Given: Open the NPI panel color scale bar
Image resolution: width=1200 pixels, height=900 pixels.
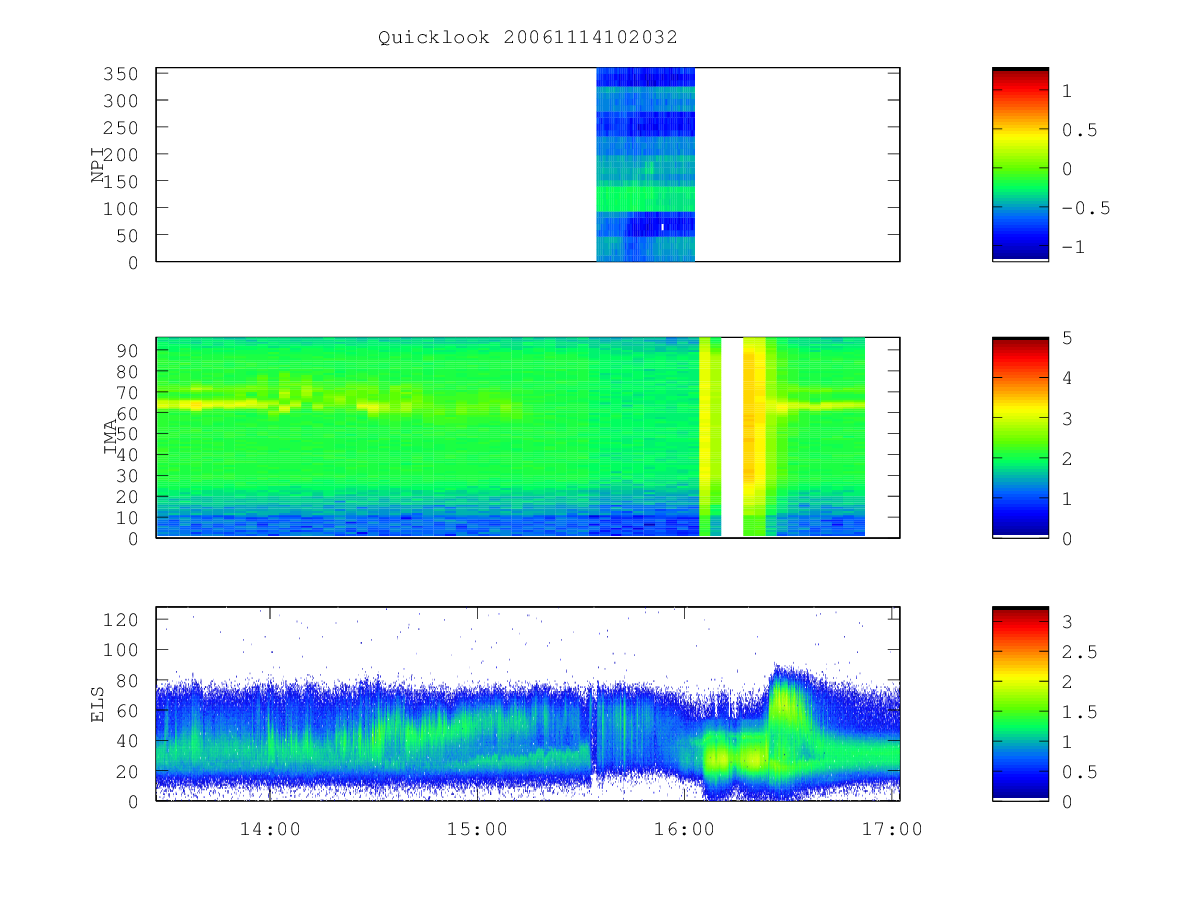Looking at the screenshot, I should click(x=1020, y=164).
